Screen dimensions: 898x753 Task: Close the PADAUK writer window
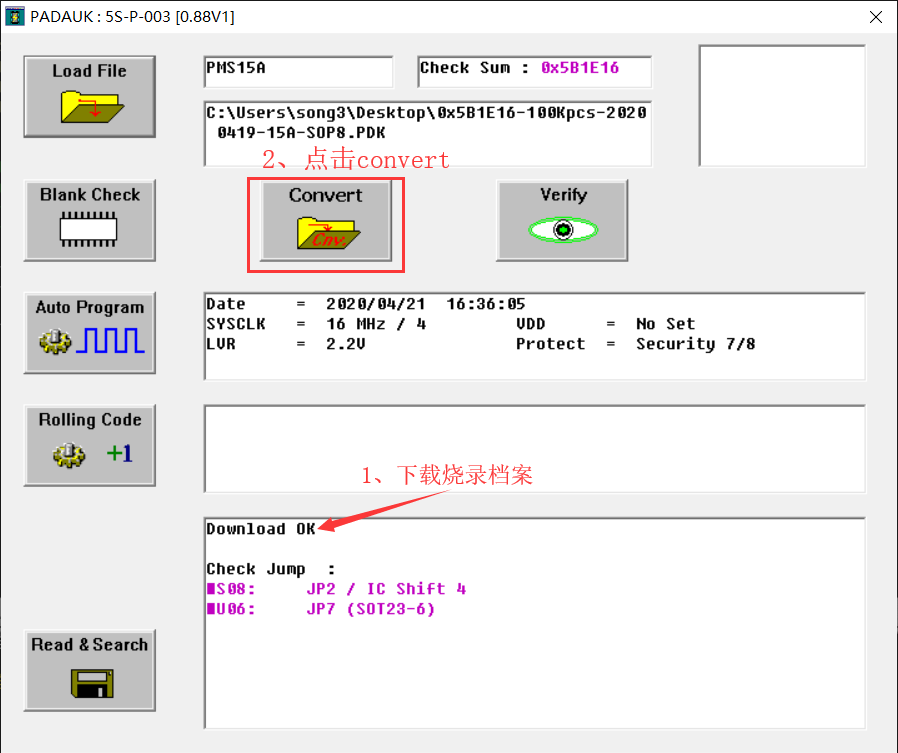(875, 17)
